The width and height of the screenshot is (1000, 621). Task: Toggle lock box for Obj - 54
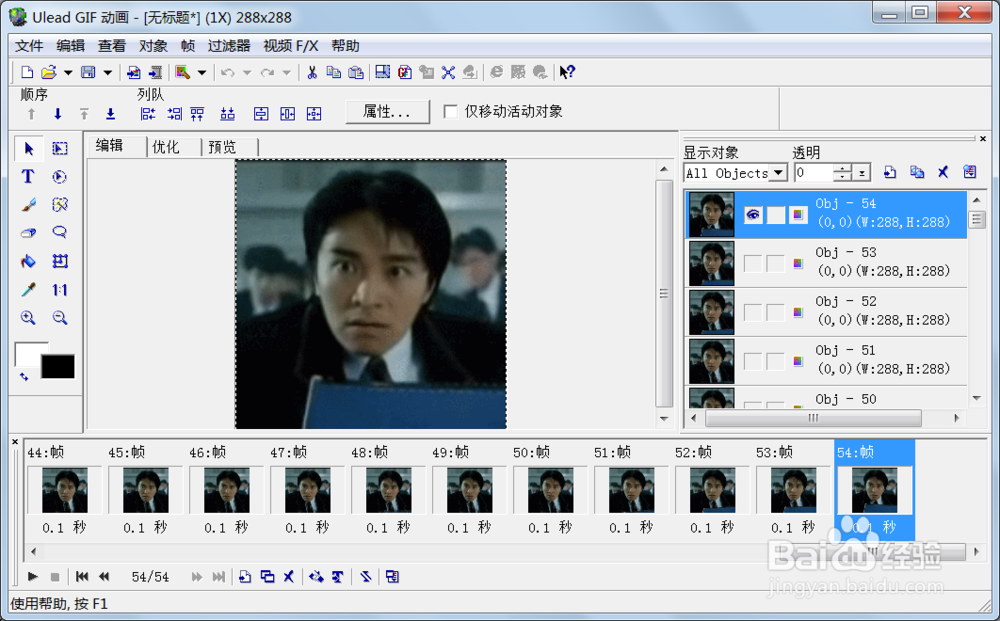tap(776, 215)
